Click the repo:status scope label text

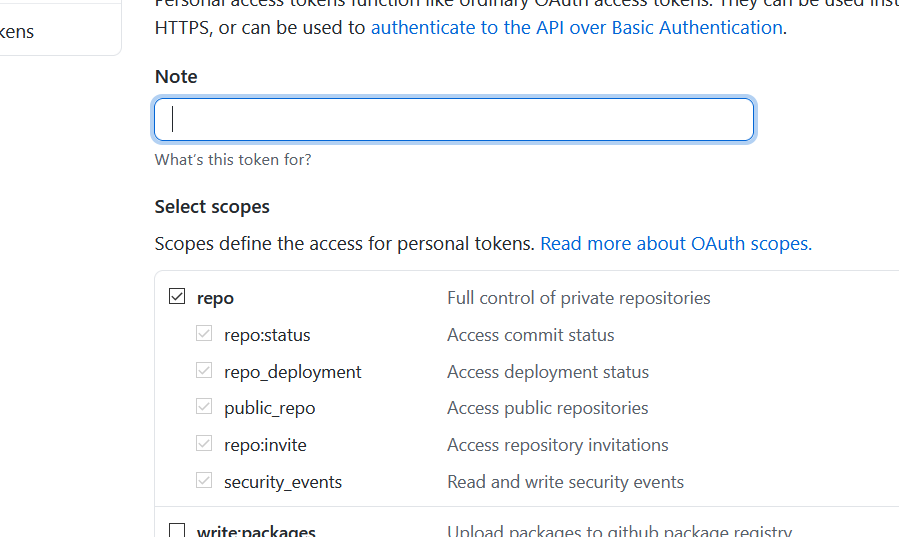click(267, 335)
